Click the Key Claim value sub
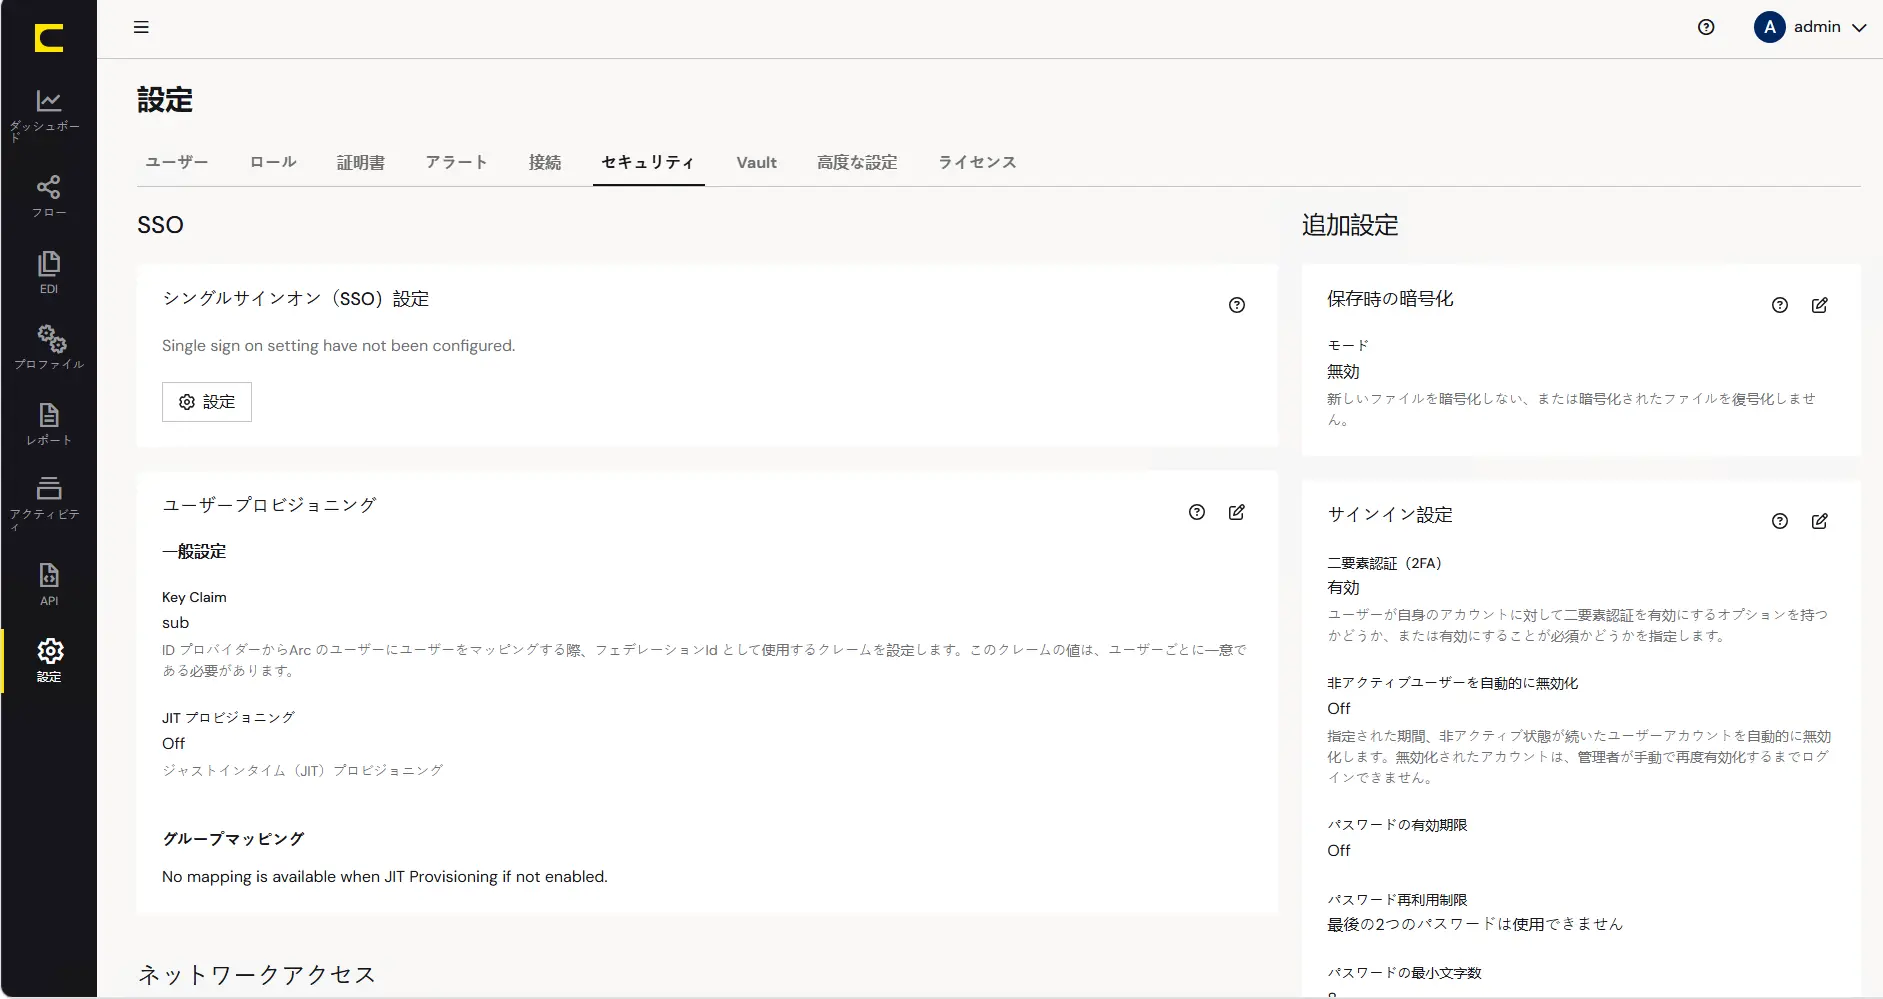The image size is (1883, 999). (175, 623)
